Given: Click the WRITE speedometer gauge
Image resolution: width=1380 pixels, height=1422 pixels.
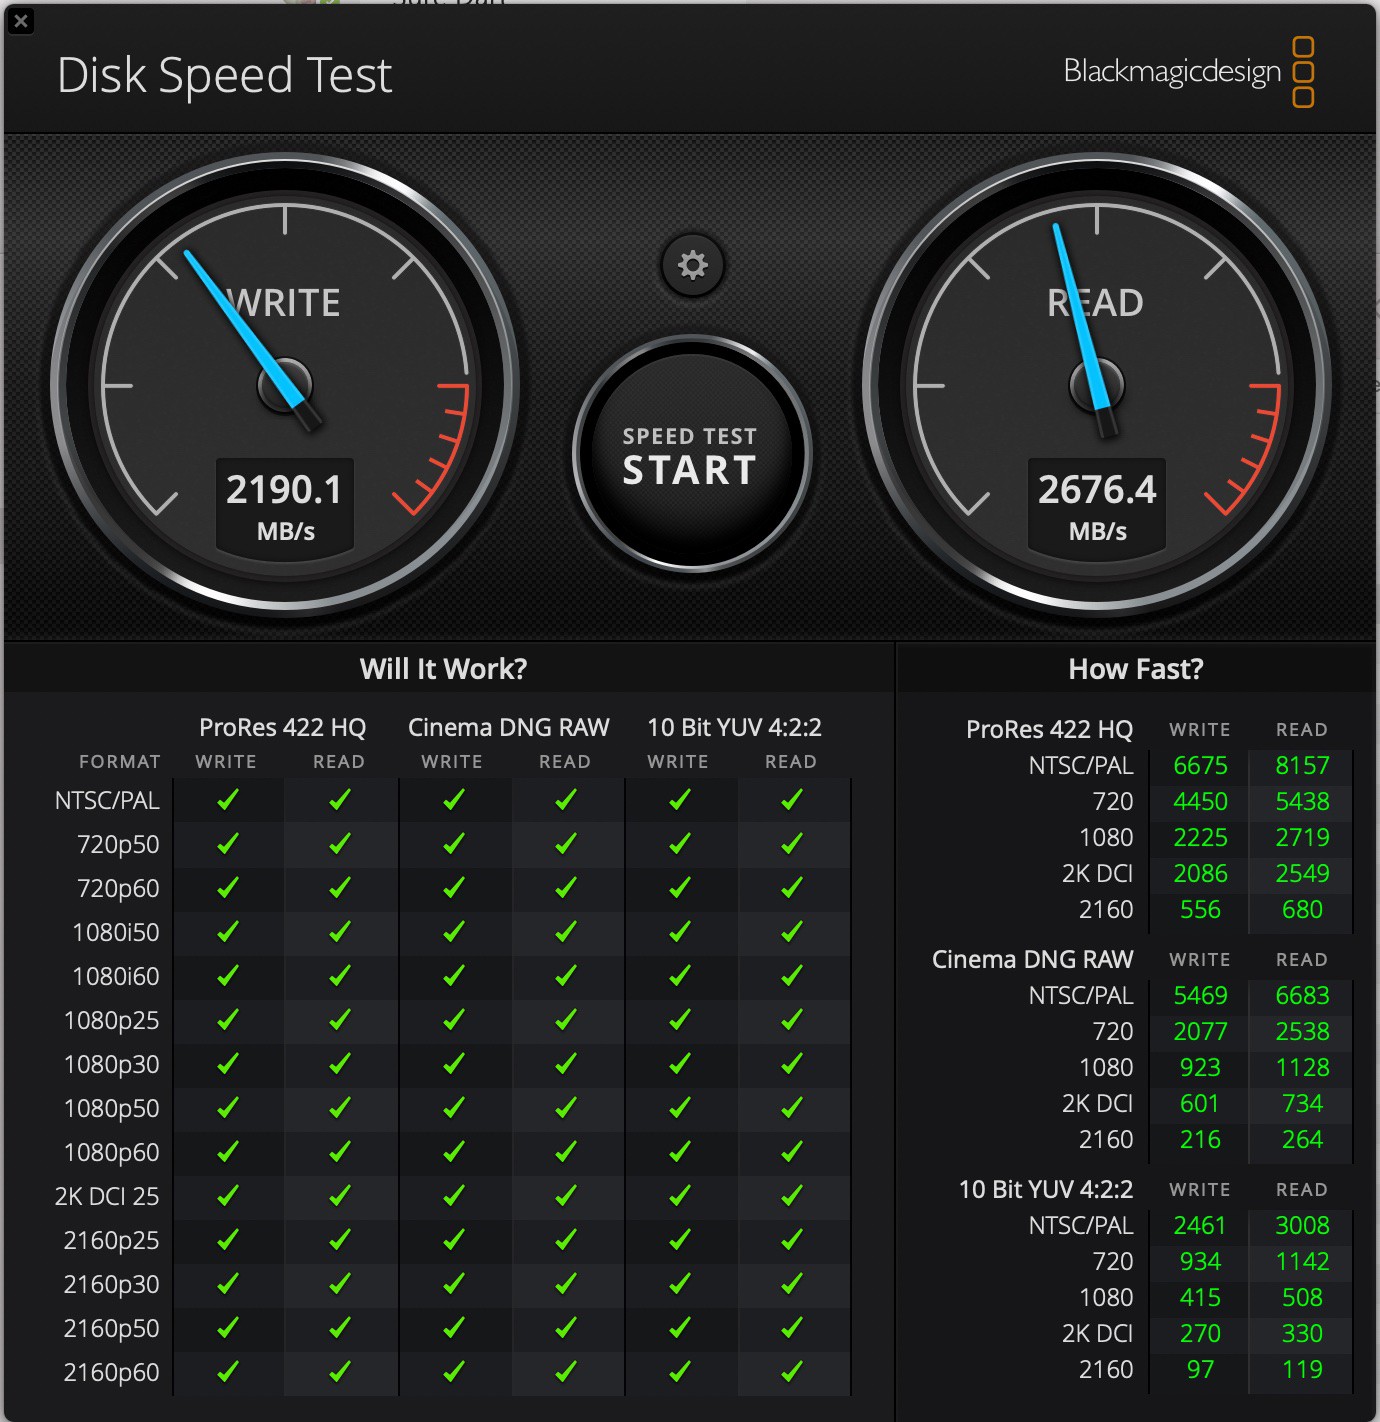Looking at the screenshot, I should click(x=285, y=385).
